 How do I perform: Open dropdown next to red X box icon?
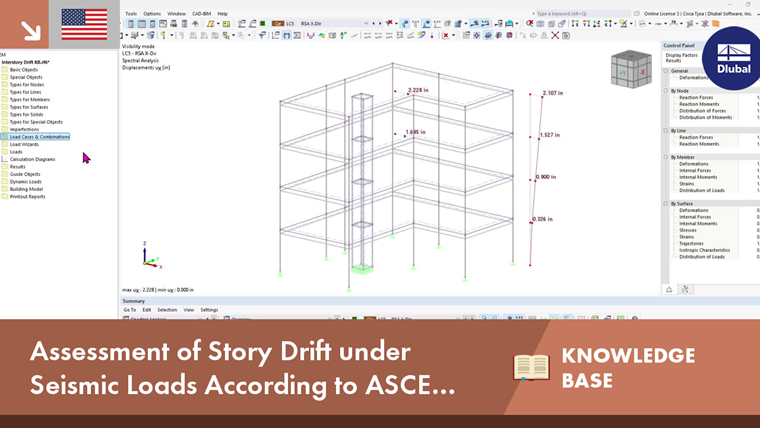pos(453,35)
